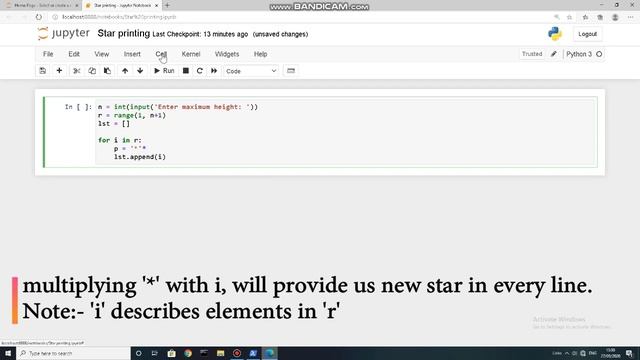Screen dimensions: 640x360
Task: Cut the selected cell with the scissors icon
Action: point(76,71)
